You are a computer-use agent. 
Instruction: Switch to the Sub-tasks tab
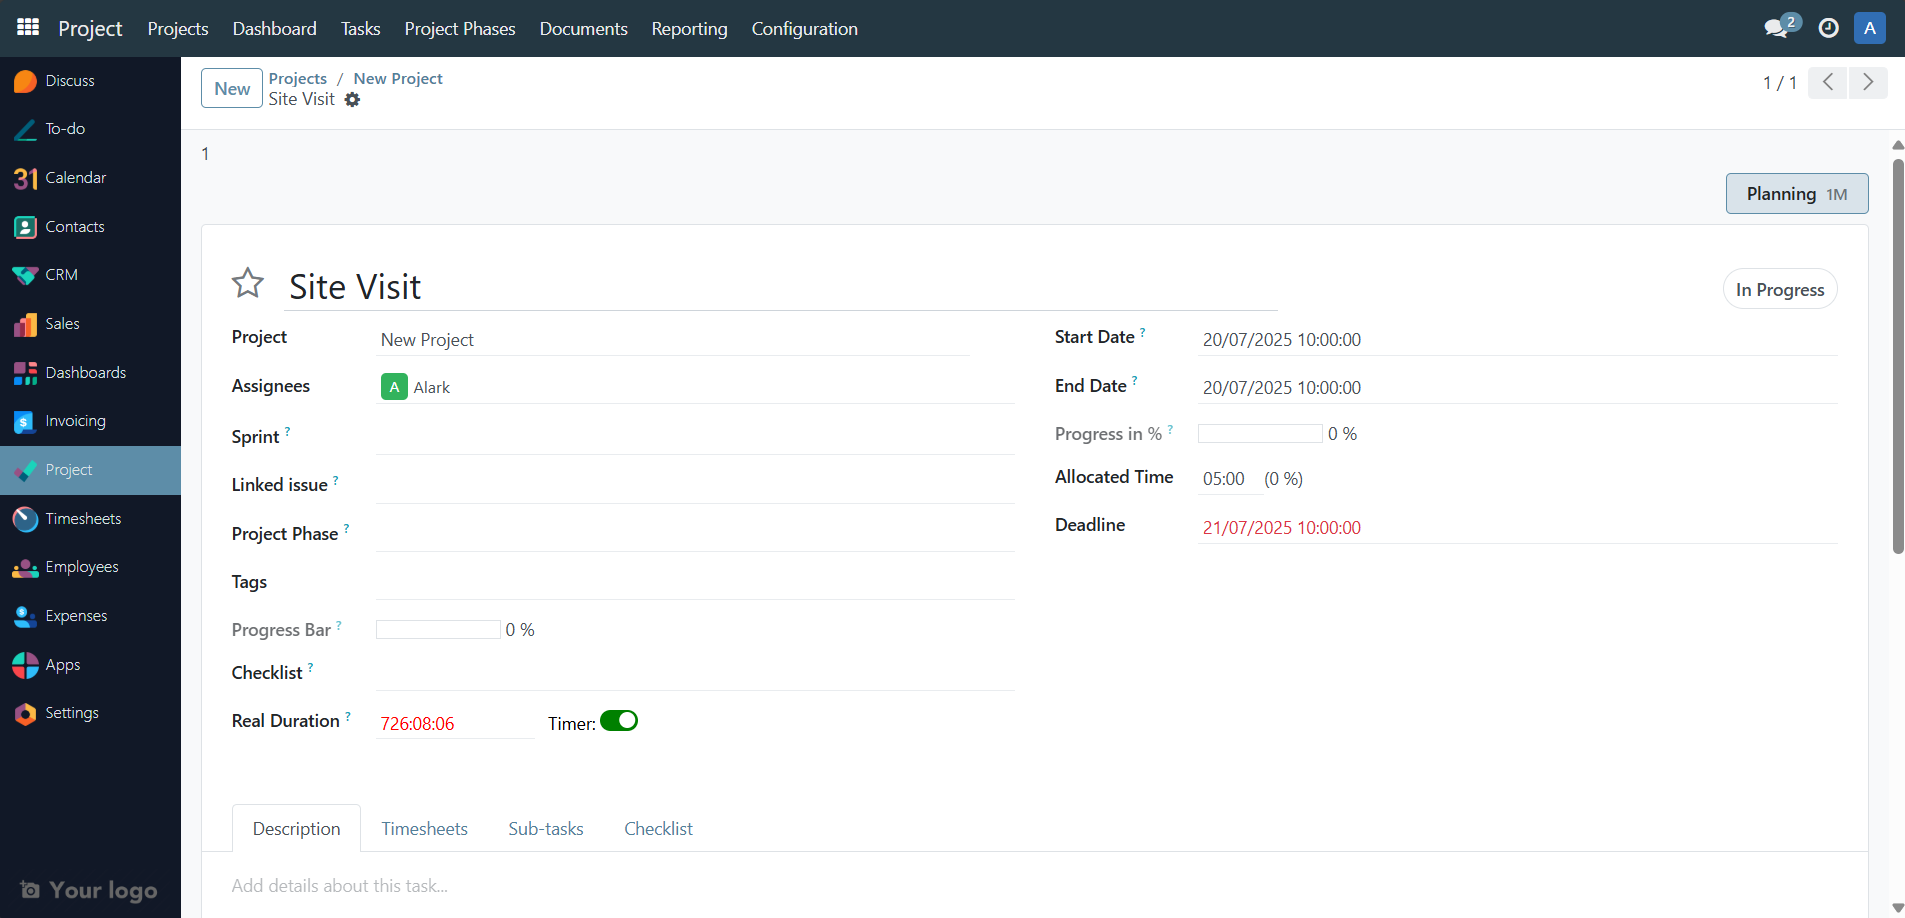point(545,829)
